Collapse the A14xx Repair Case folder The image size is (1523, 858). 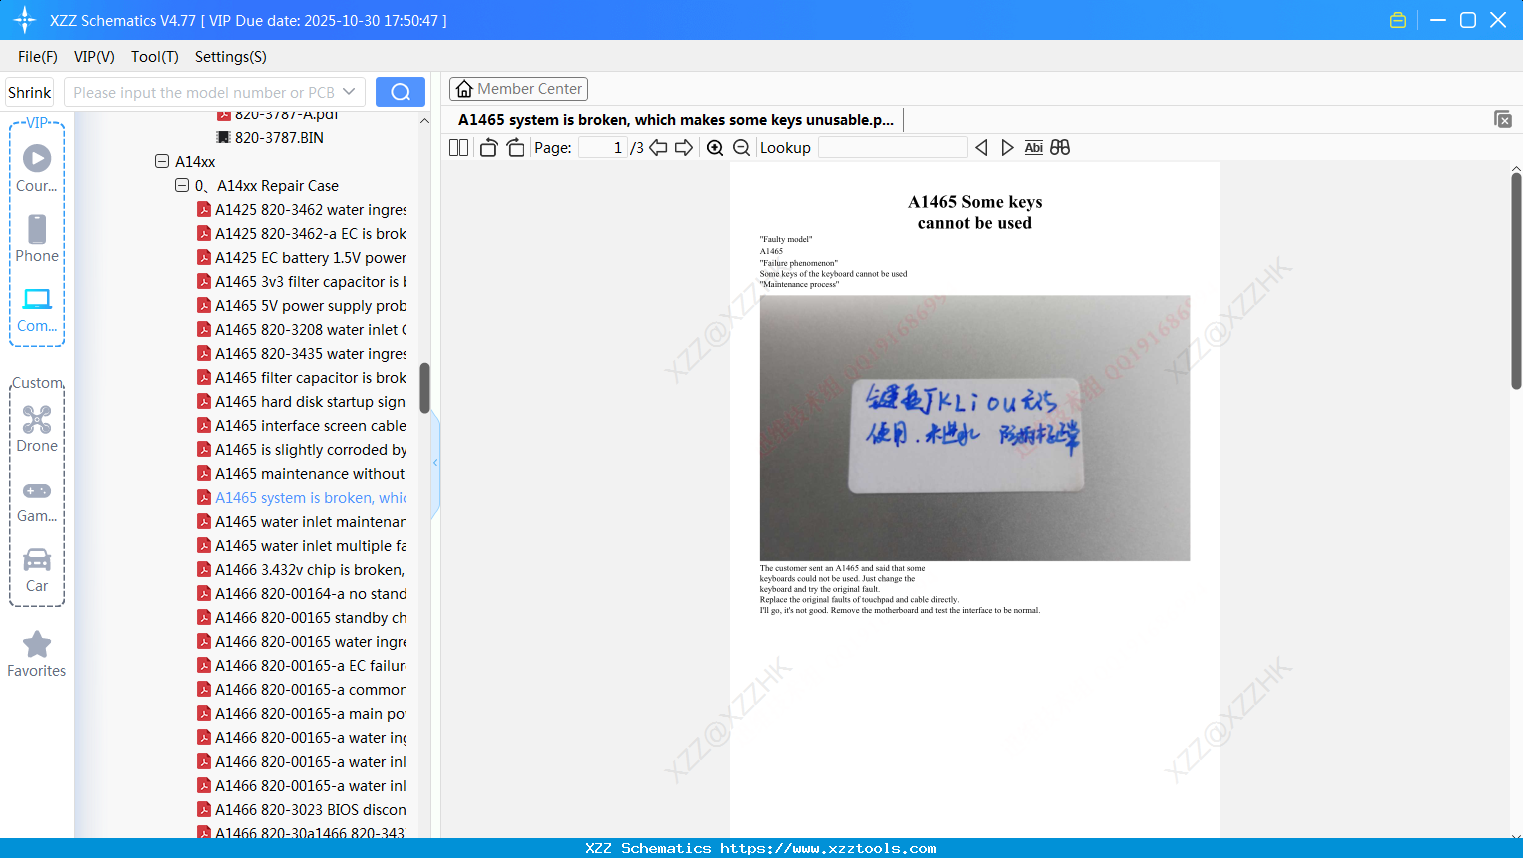pos(182,185)
